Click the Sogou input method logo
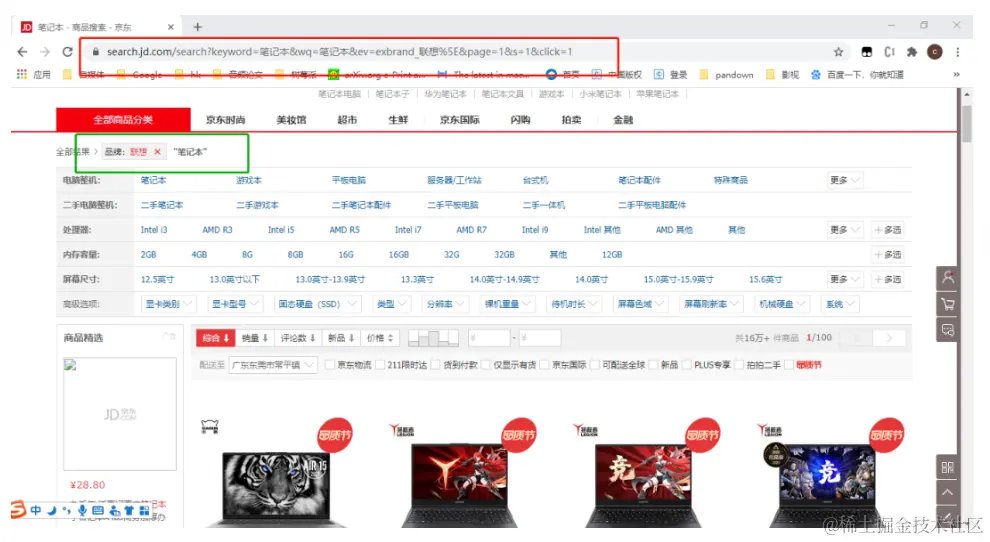 [19, 509]
